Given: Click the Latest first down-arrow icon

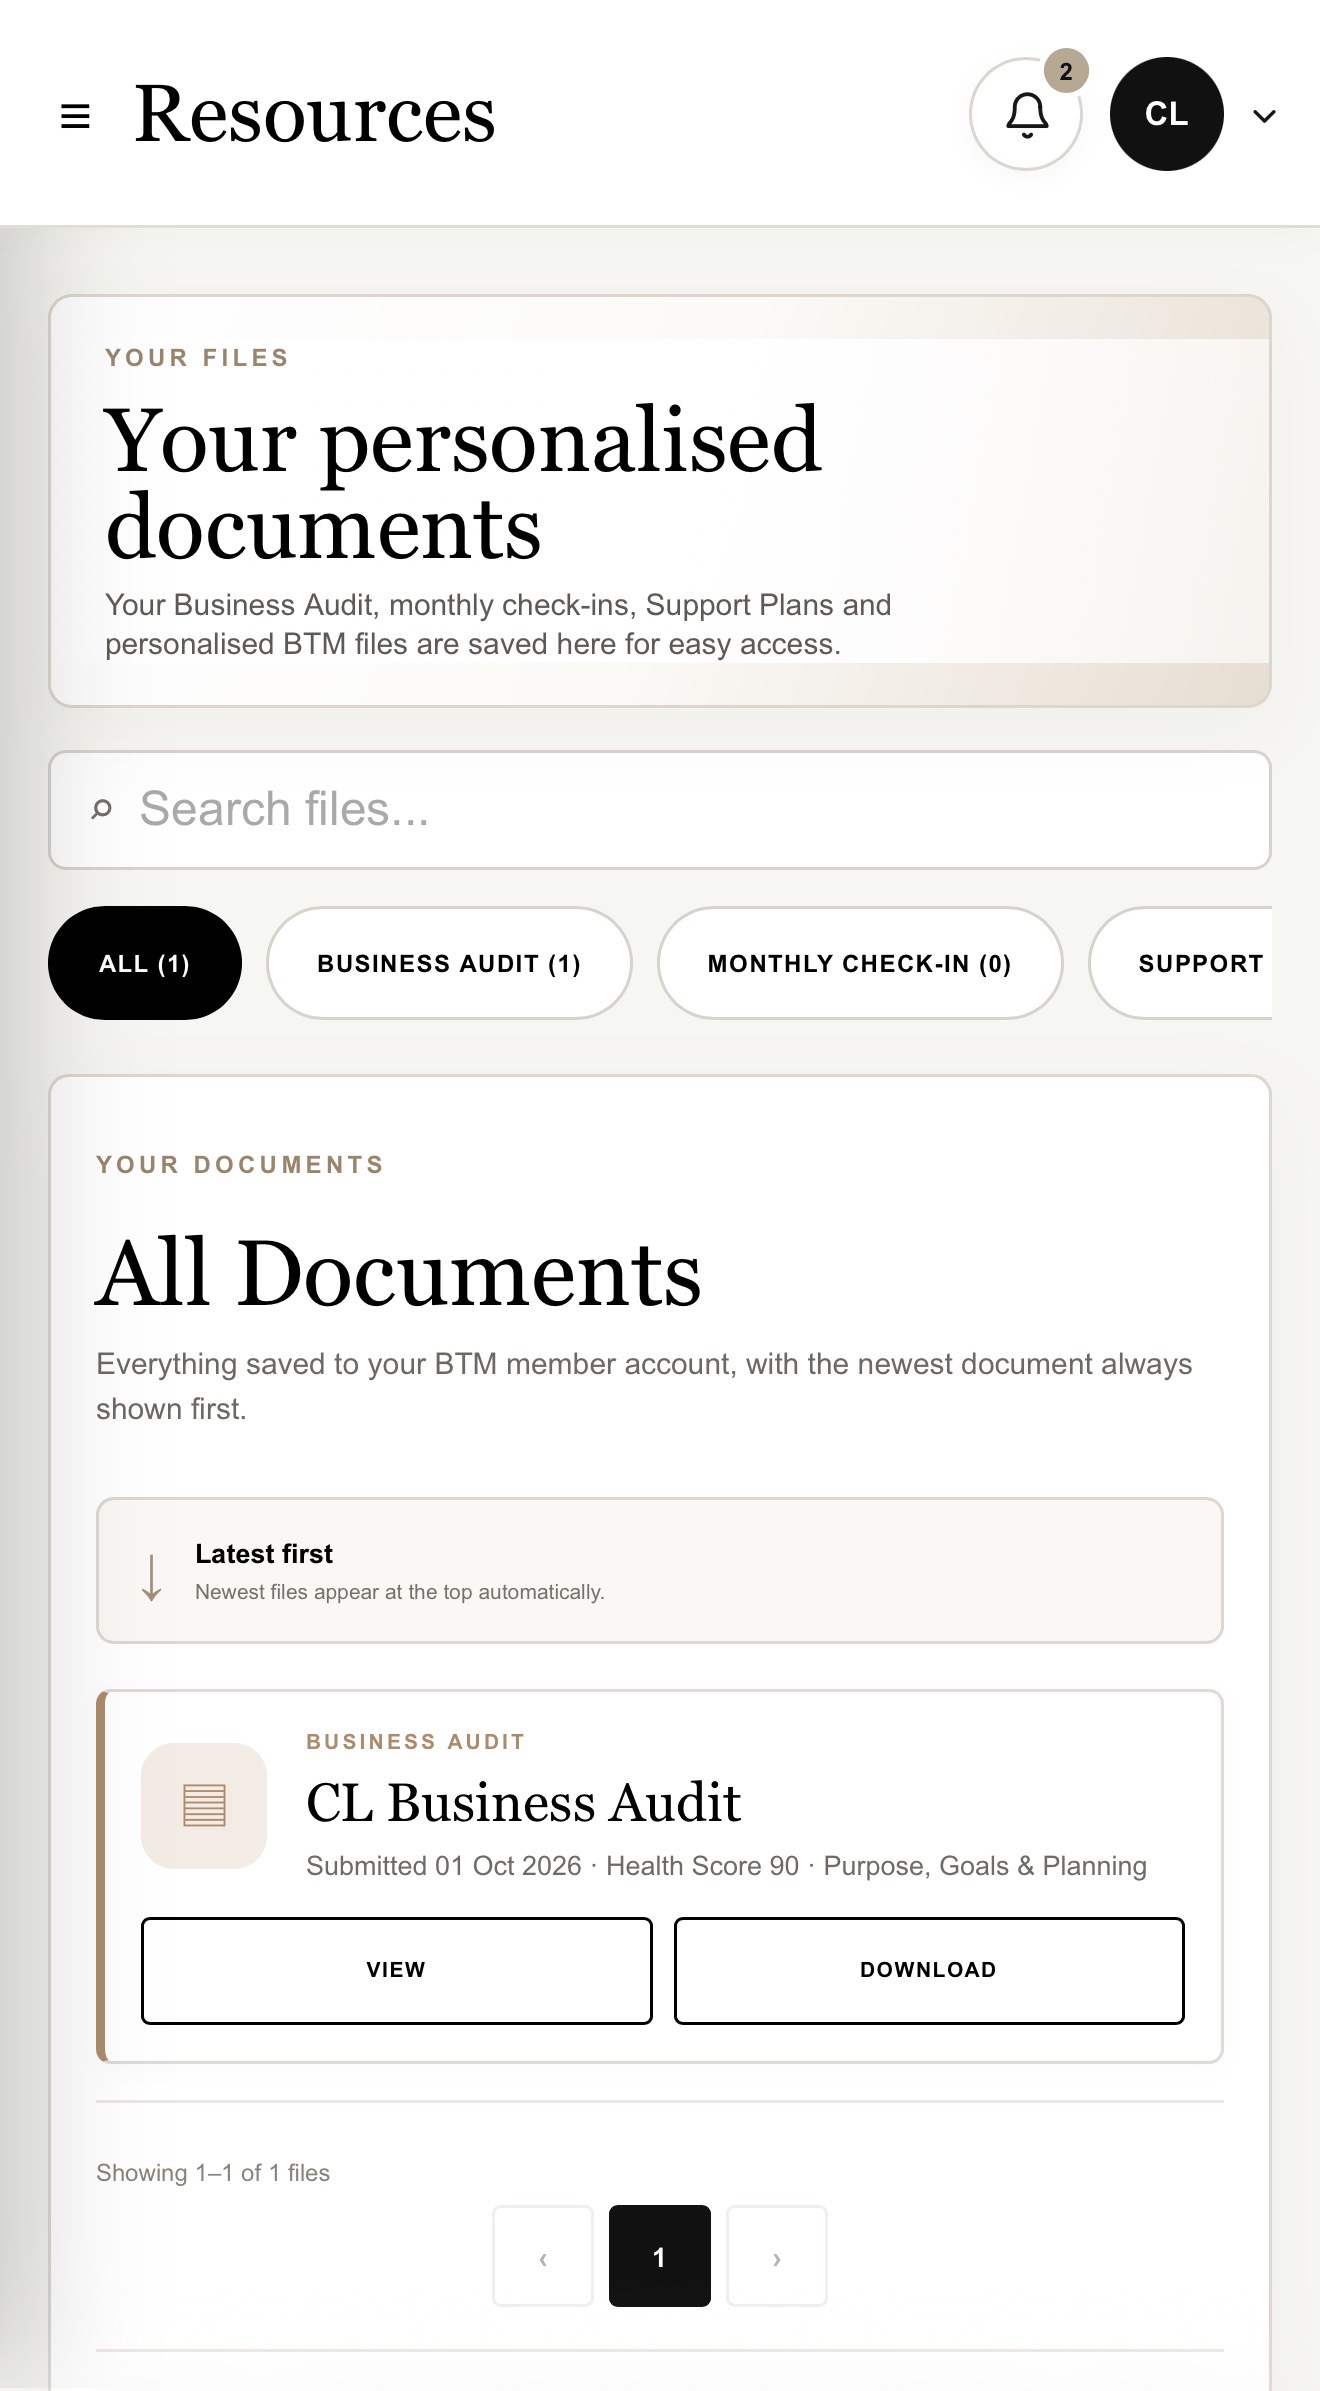Looking at the screenshot, I should [x=151, y=1578].
